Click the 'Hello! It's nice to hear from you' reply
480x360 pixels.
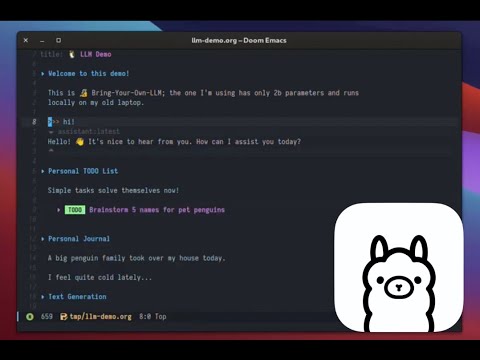pyautogui.click(x=174, y=142)
